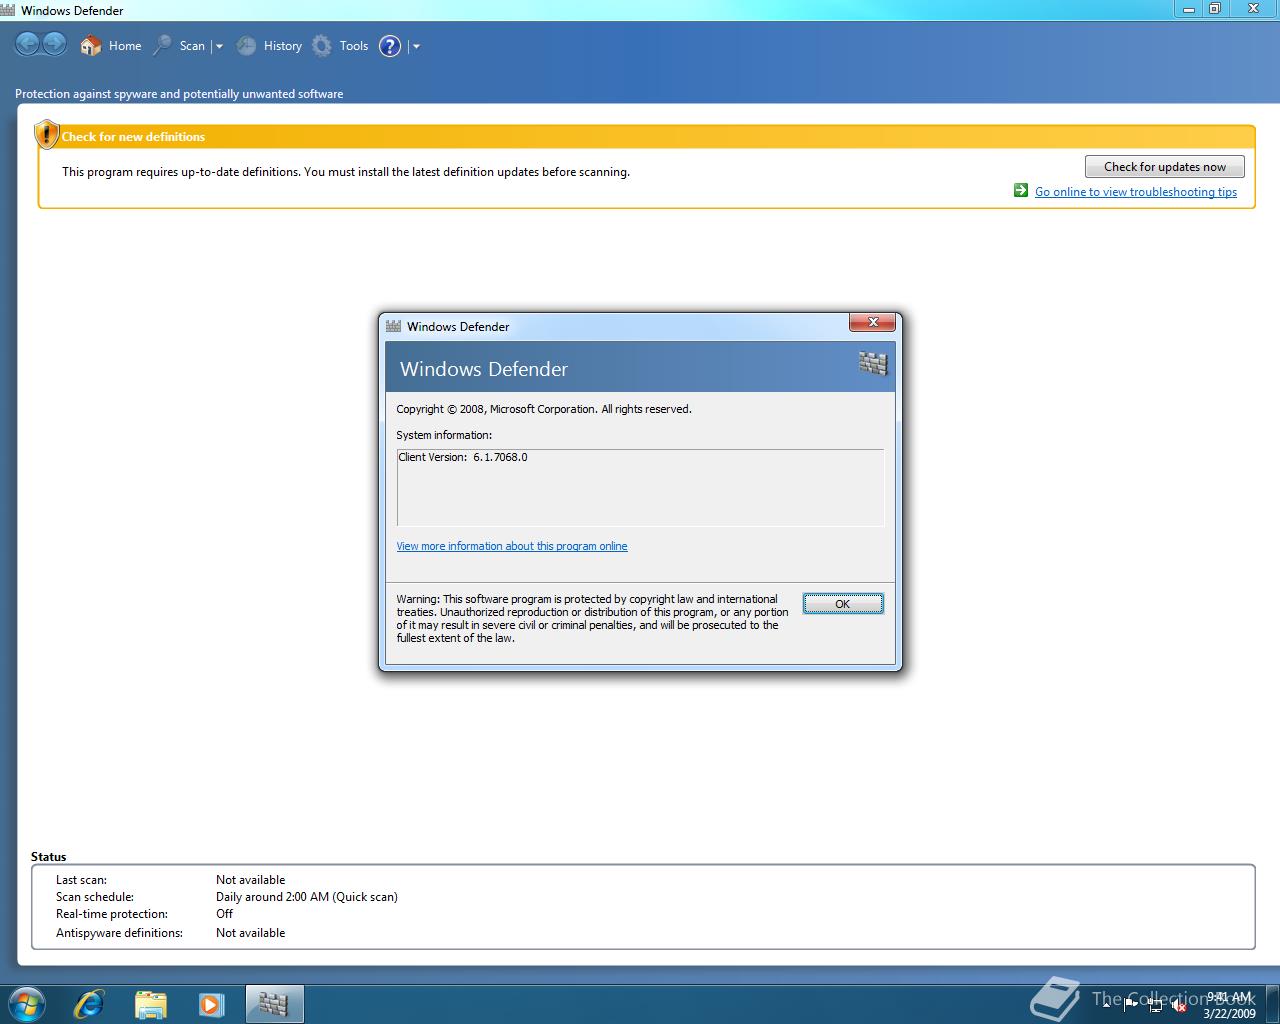Open Tools via the gear icon
The image size is (1280, 1024).
coord(321,45)
